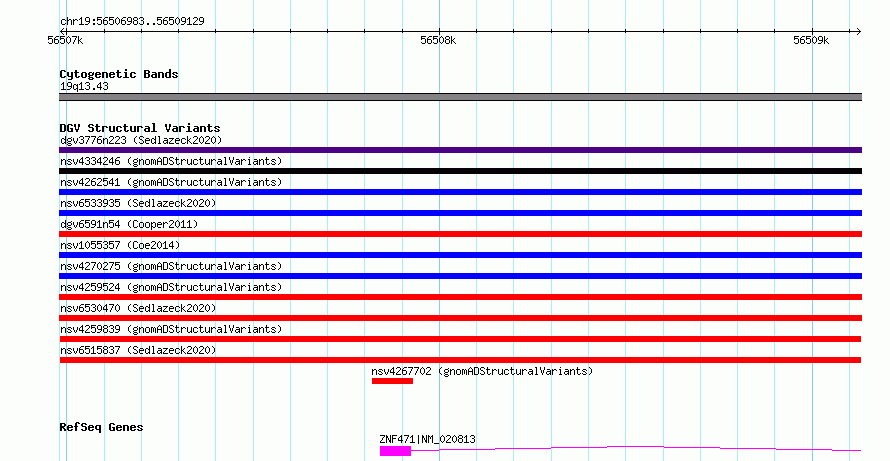
Task: Click the gray 19q13.43 cytogenetic band bar
Action: tap(460, 97)
